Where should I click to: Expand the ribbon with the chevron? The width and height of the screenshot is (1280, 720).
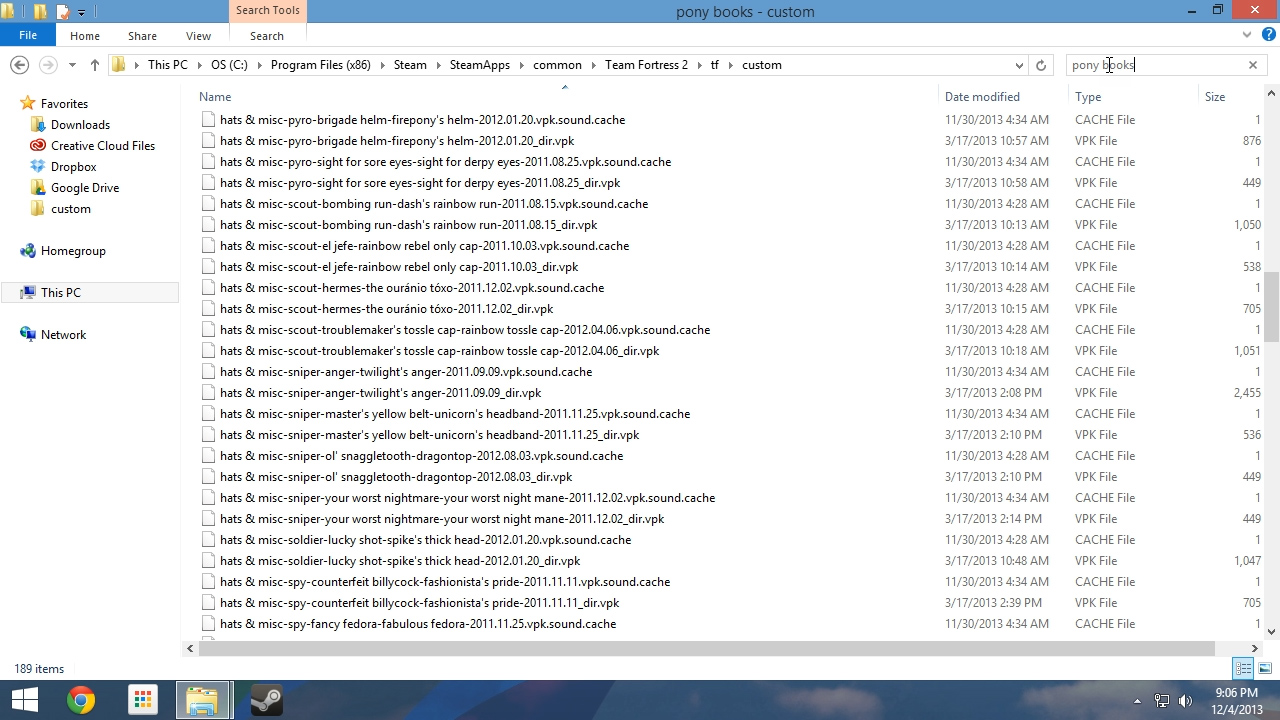coord(1247,35)
